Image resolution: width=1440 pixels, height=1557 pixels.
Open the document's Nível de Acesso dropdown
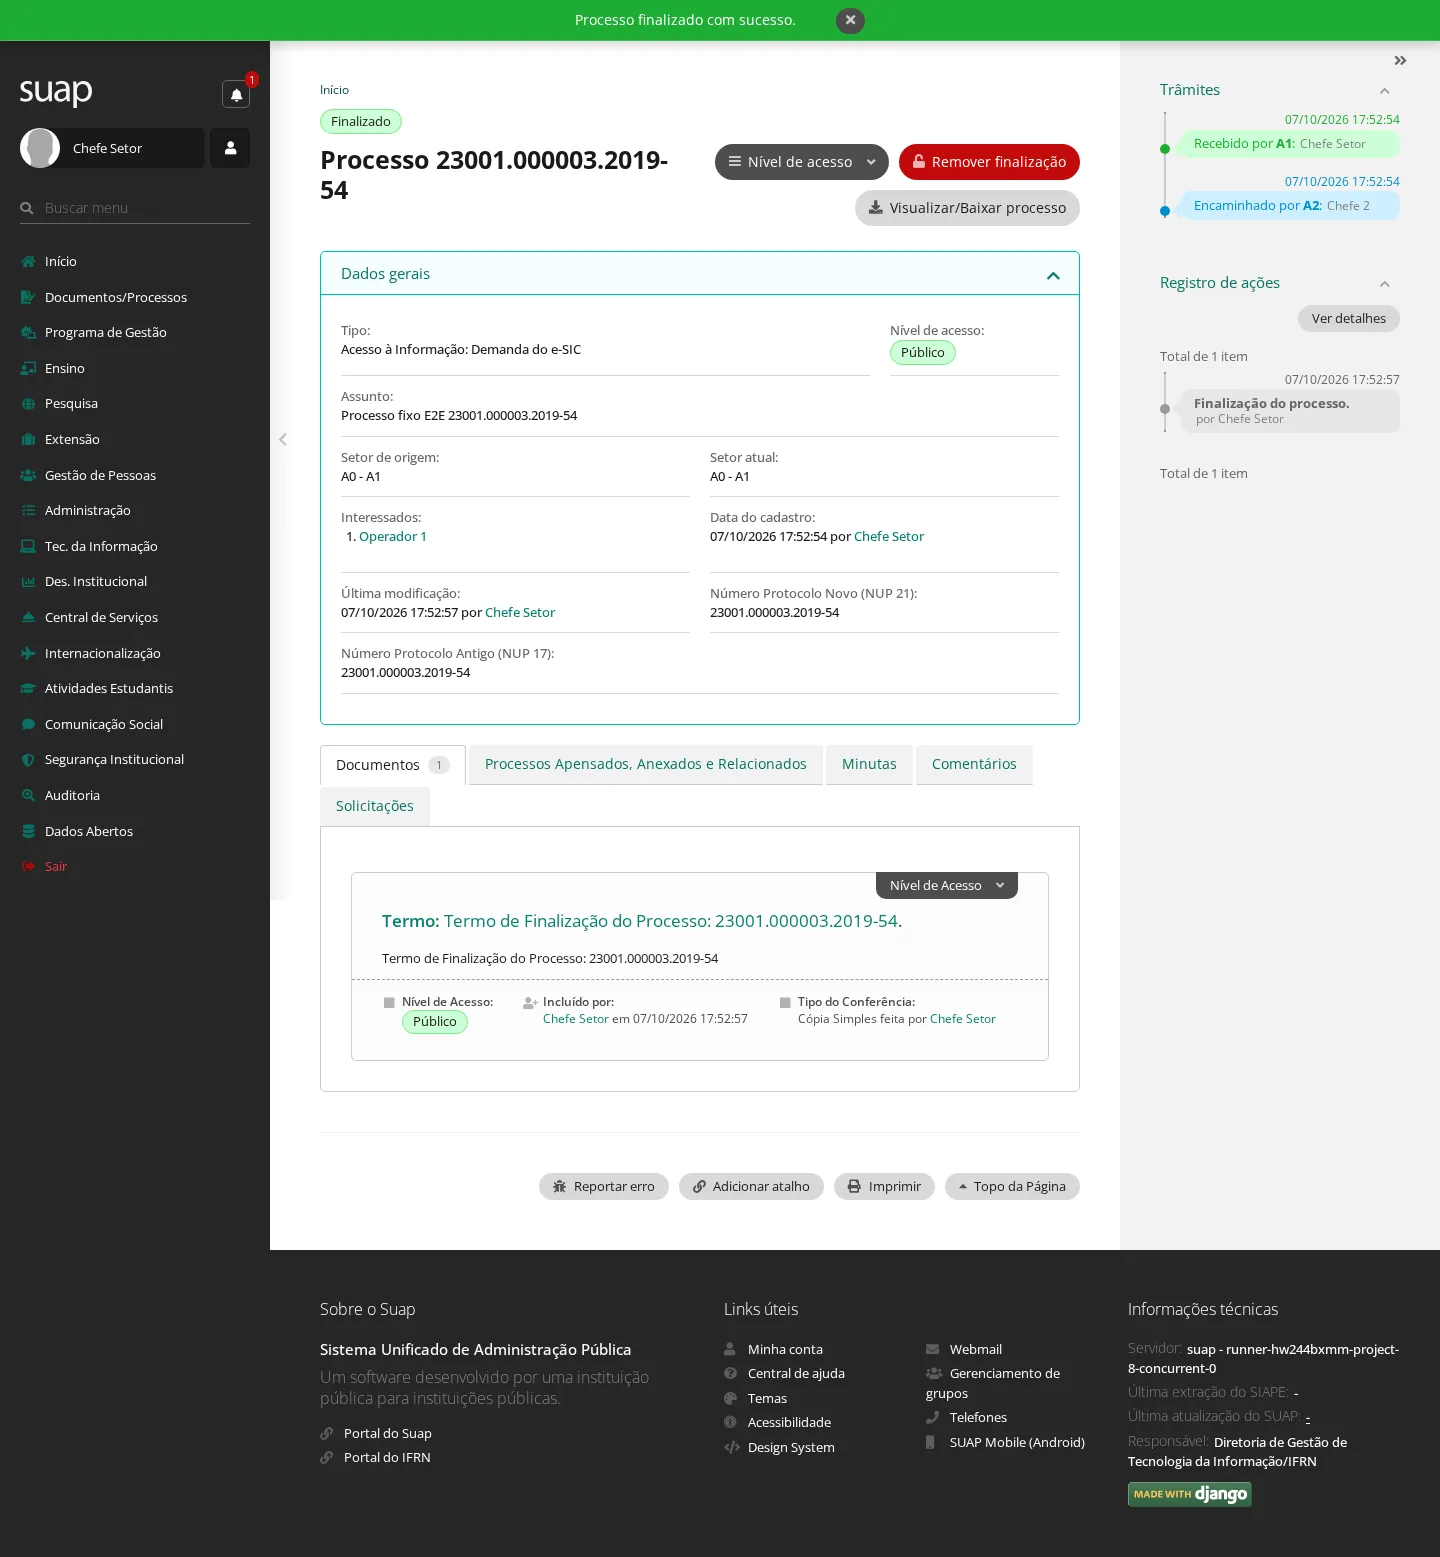click(x=946, y=885)
